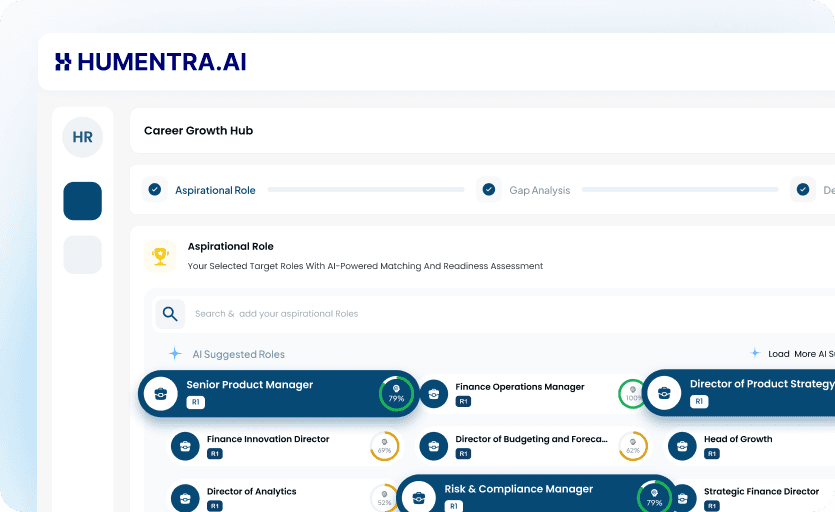The width and height of the screenshot is (835, 512).
Task: Click the R1 badge under Head of Growth
Action: 712,454
